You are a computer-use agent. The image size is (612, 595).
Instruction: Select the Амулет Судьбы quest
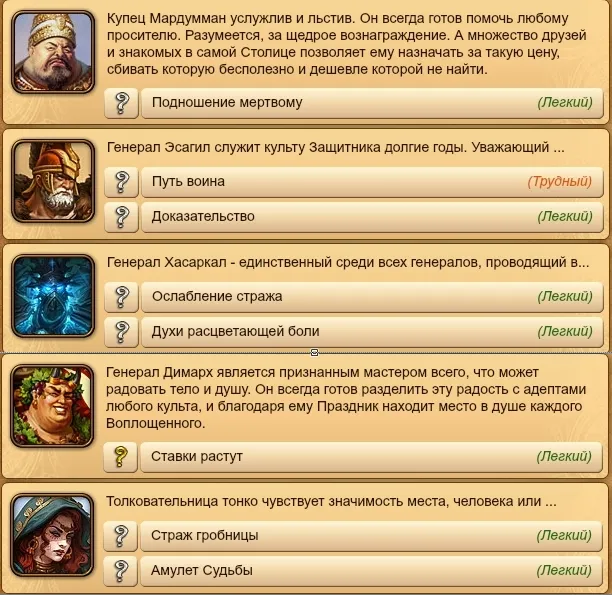tap(371, 571)
